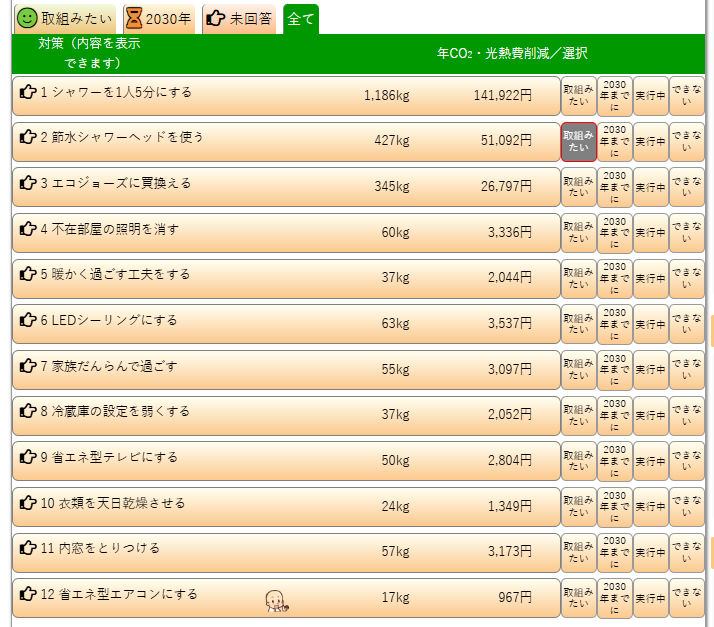The width and height of the screenshot is (714, 627).
Task: Choose 取組みたい for 家族だんらんで過ごす
Action: (578, 370)
